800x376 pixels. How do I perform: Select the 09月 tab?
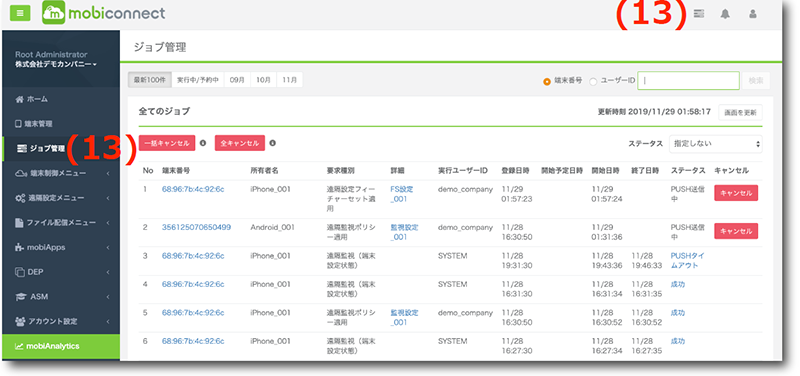click(x=238, y=80)
